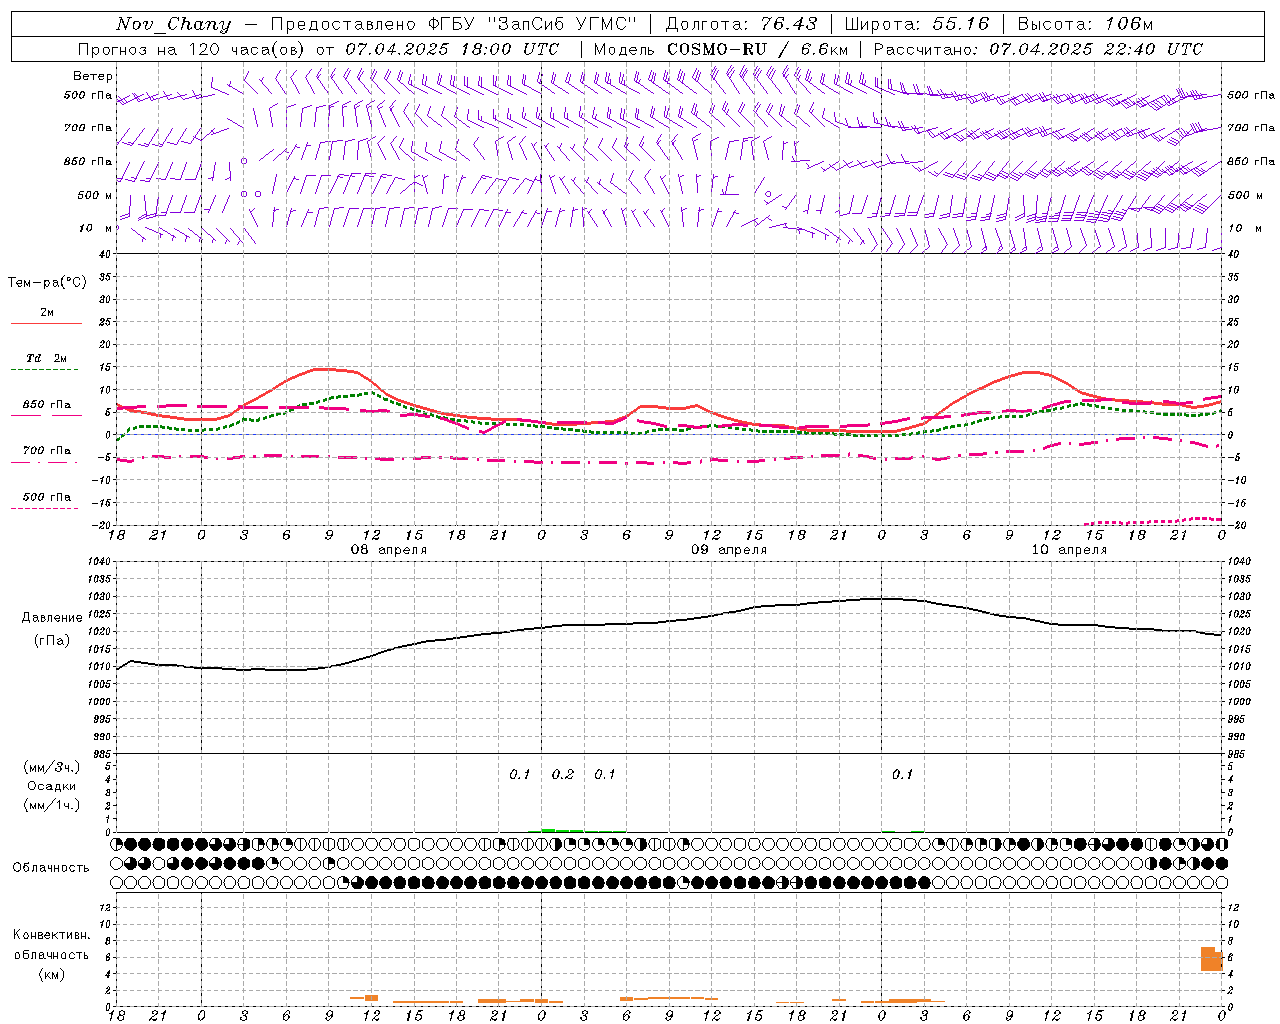Click the "Высота: 106м" elevation text
This screenshot has height=1024, width=1280.
(1085, 24)
